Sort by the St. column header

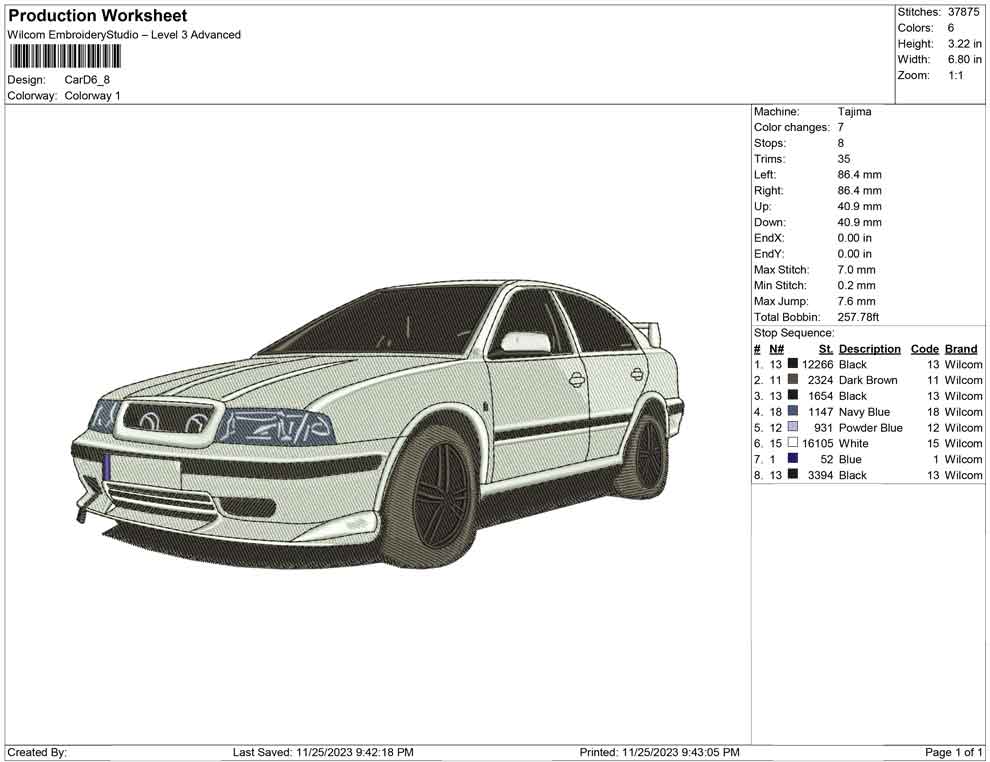click(x=824, y=348)
